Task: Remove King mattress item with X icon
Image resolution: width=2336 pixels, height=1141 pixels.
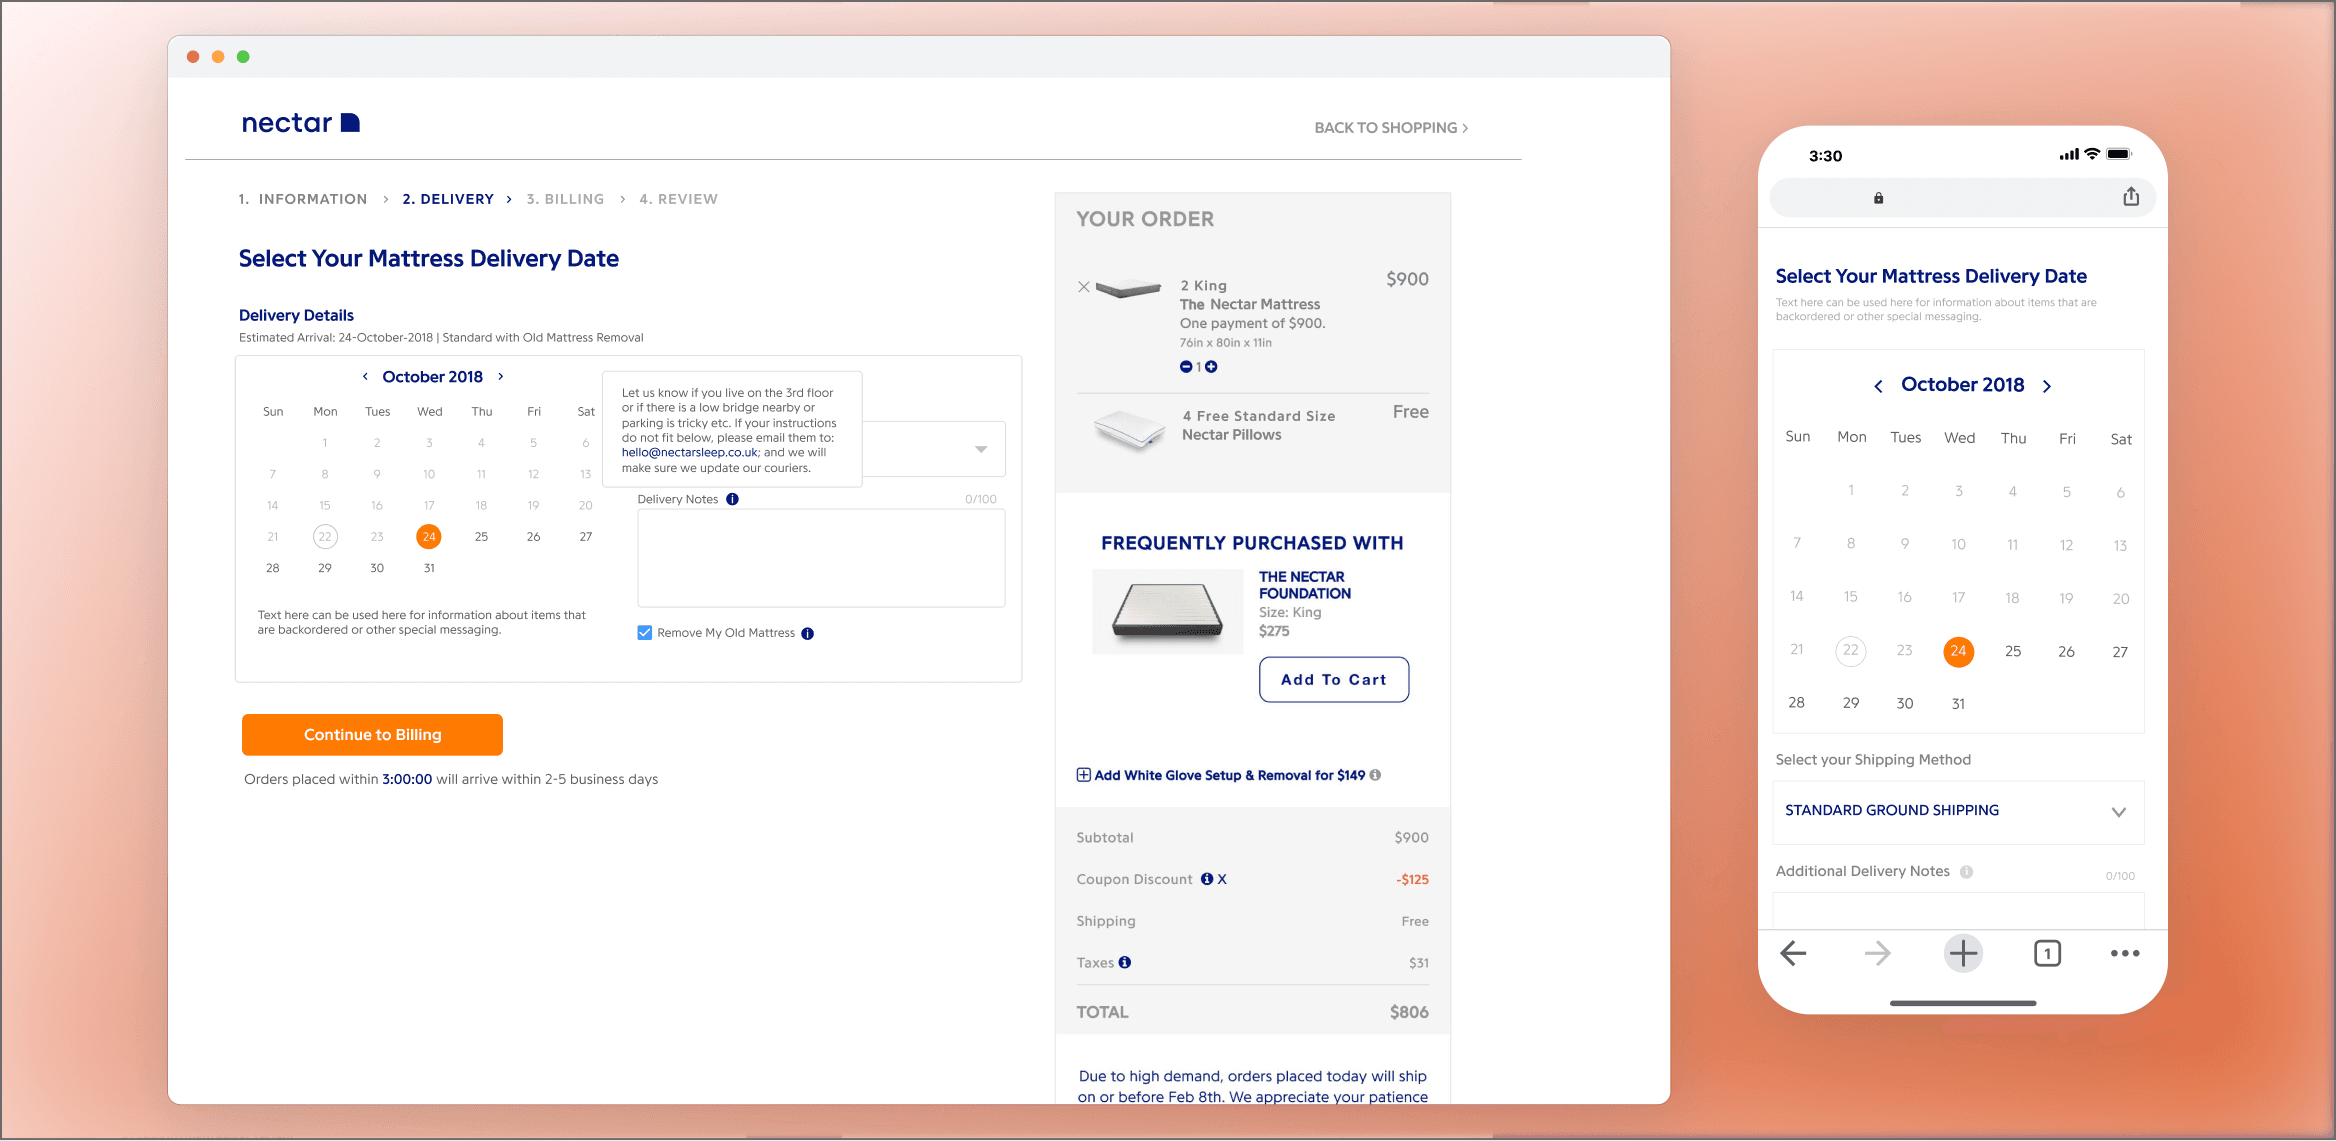Action: point(1083,287)
